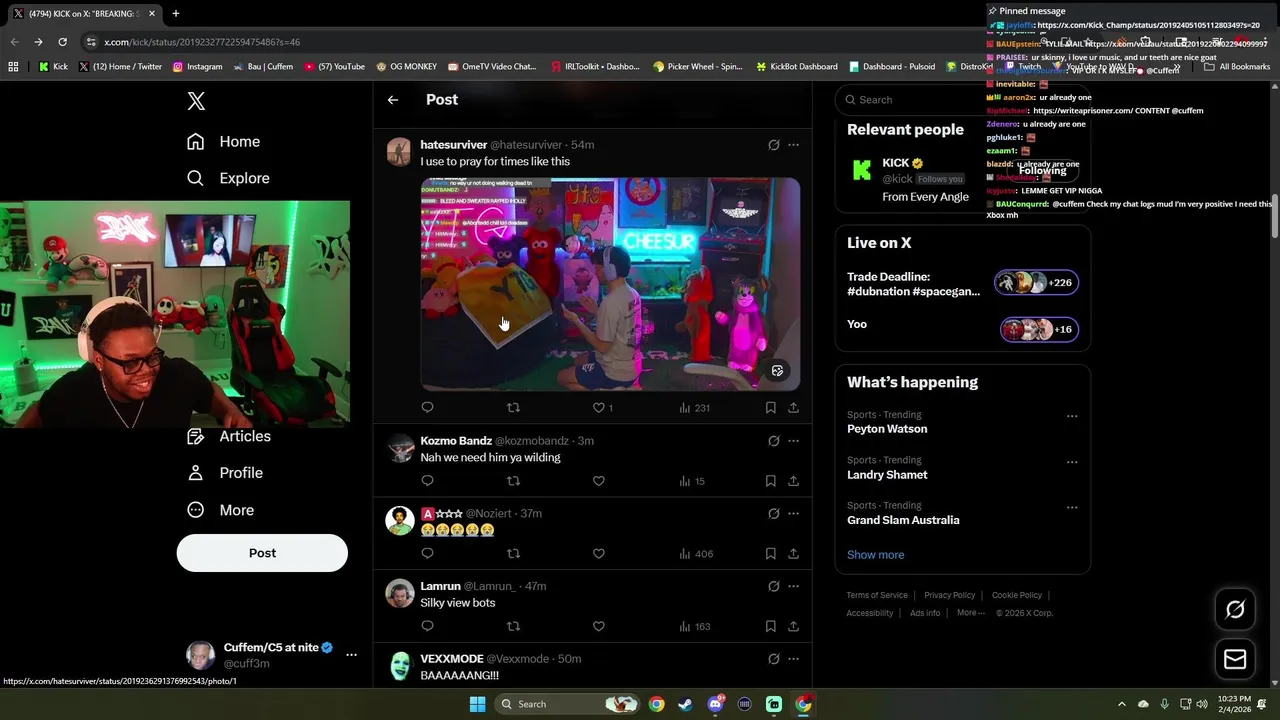Click the white Post button
Image resolution: width=1280 pixels, height=720 pixels.
point(262,553)
